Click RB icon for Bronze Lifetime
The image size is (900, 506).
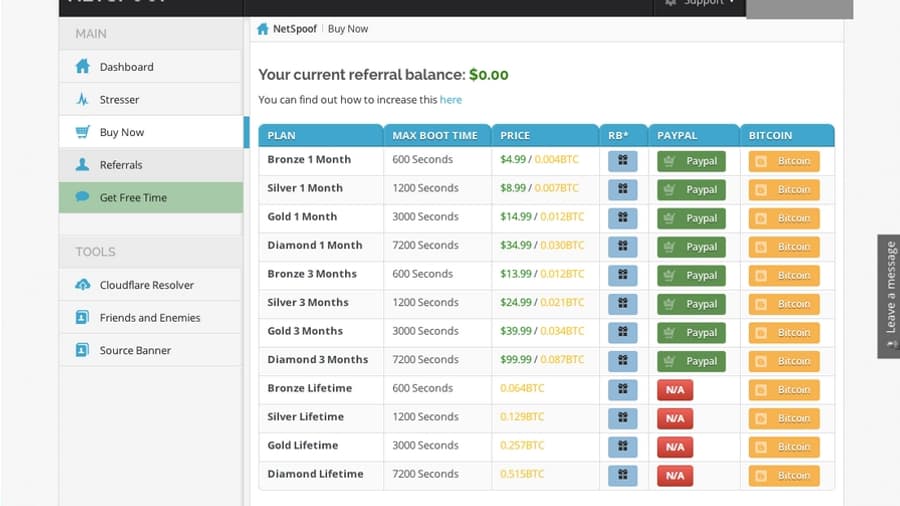(x=623, y=390)
